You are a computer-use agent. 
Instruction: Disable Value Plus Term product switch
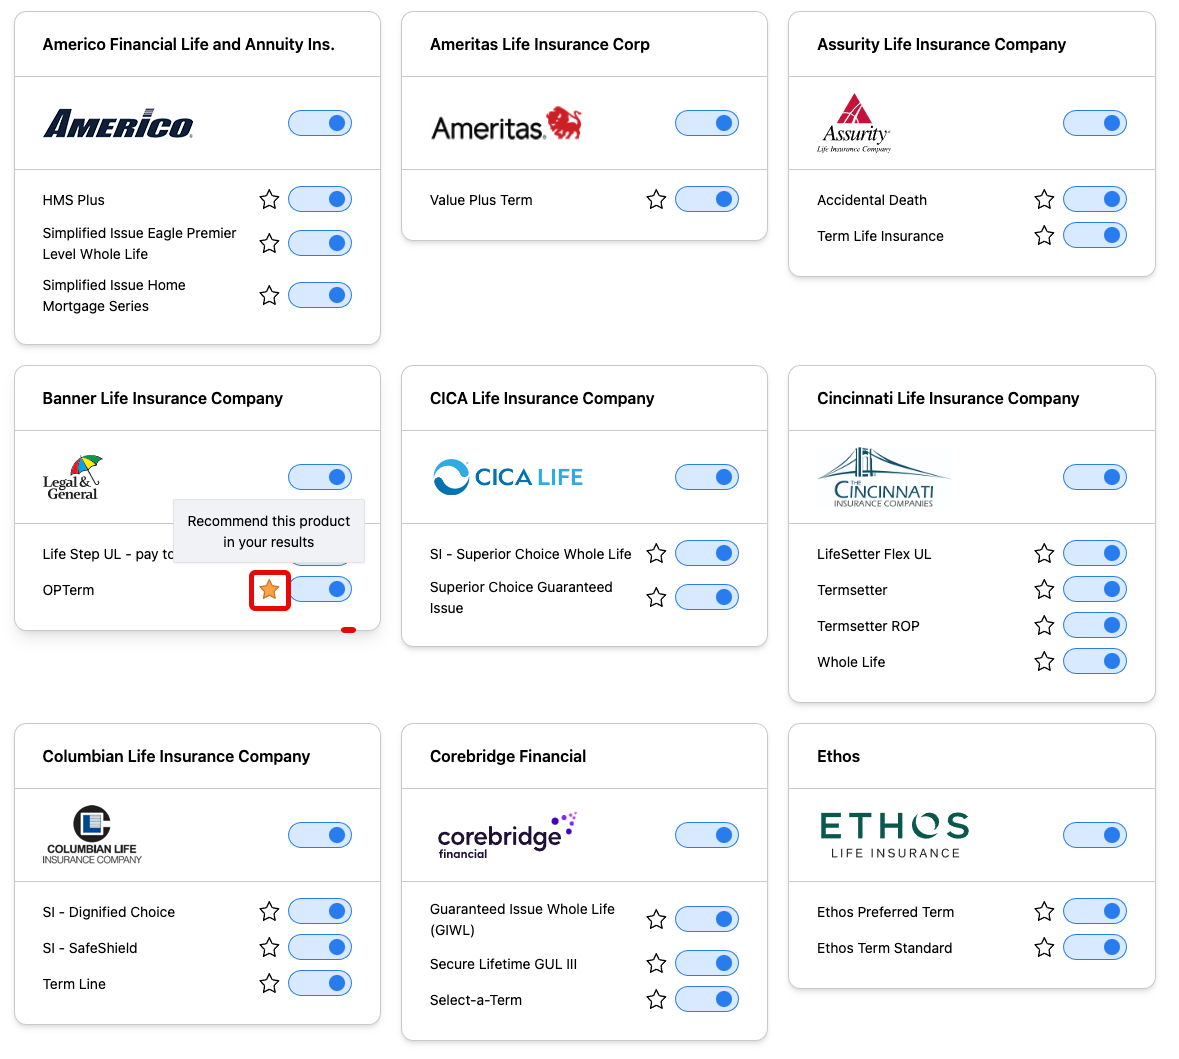[x=708, y=199]
